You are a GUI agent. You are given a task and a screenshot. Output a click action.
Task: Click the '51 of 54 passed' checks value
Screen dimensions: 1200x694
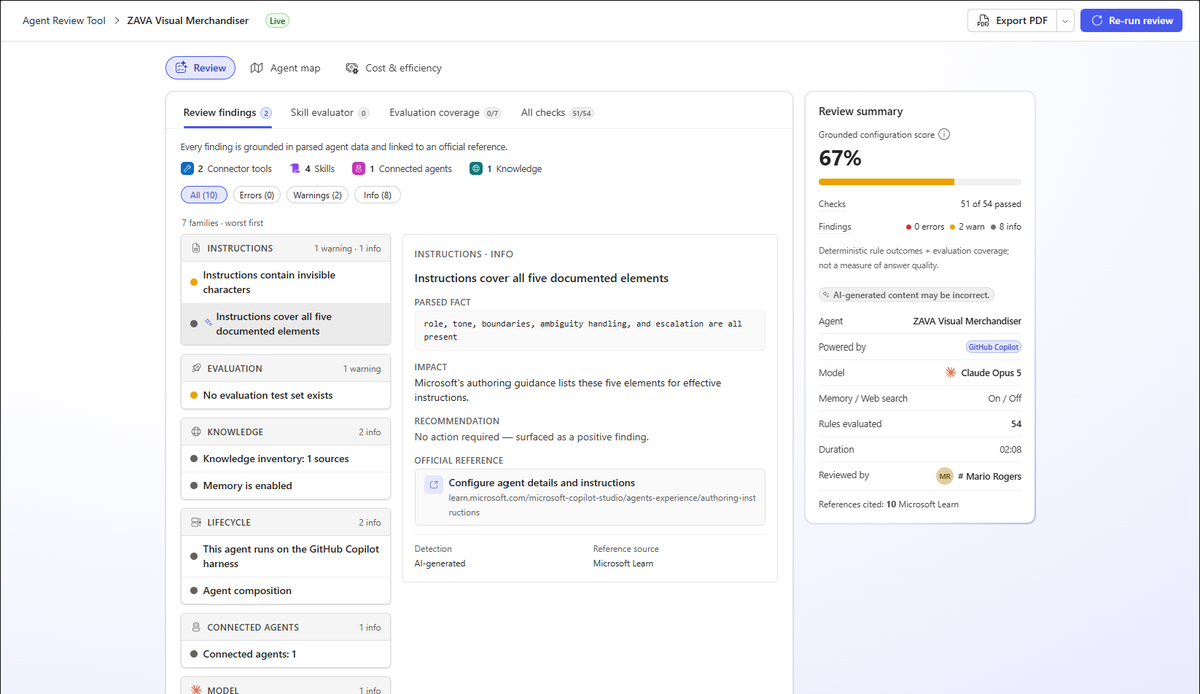[x=990, y=204]
